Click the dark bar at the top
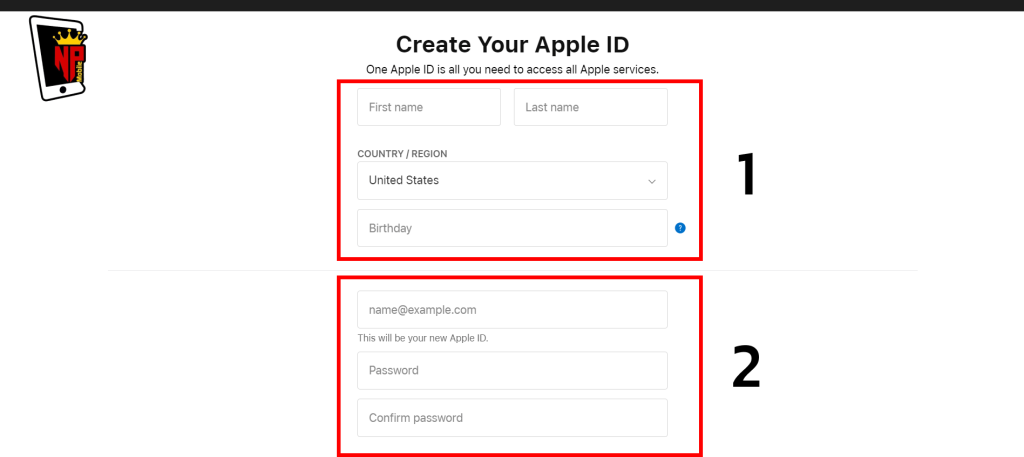The width and height of the screenshot is (1024, 457). [512, 5]
